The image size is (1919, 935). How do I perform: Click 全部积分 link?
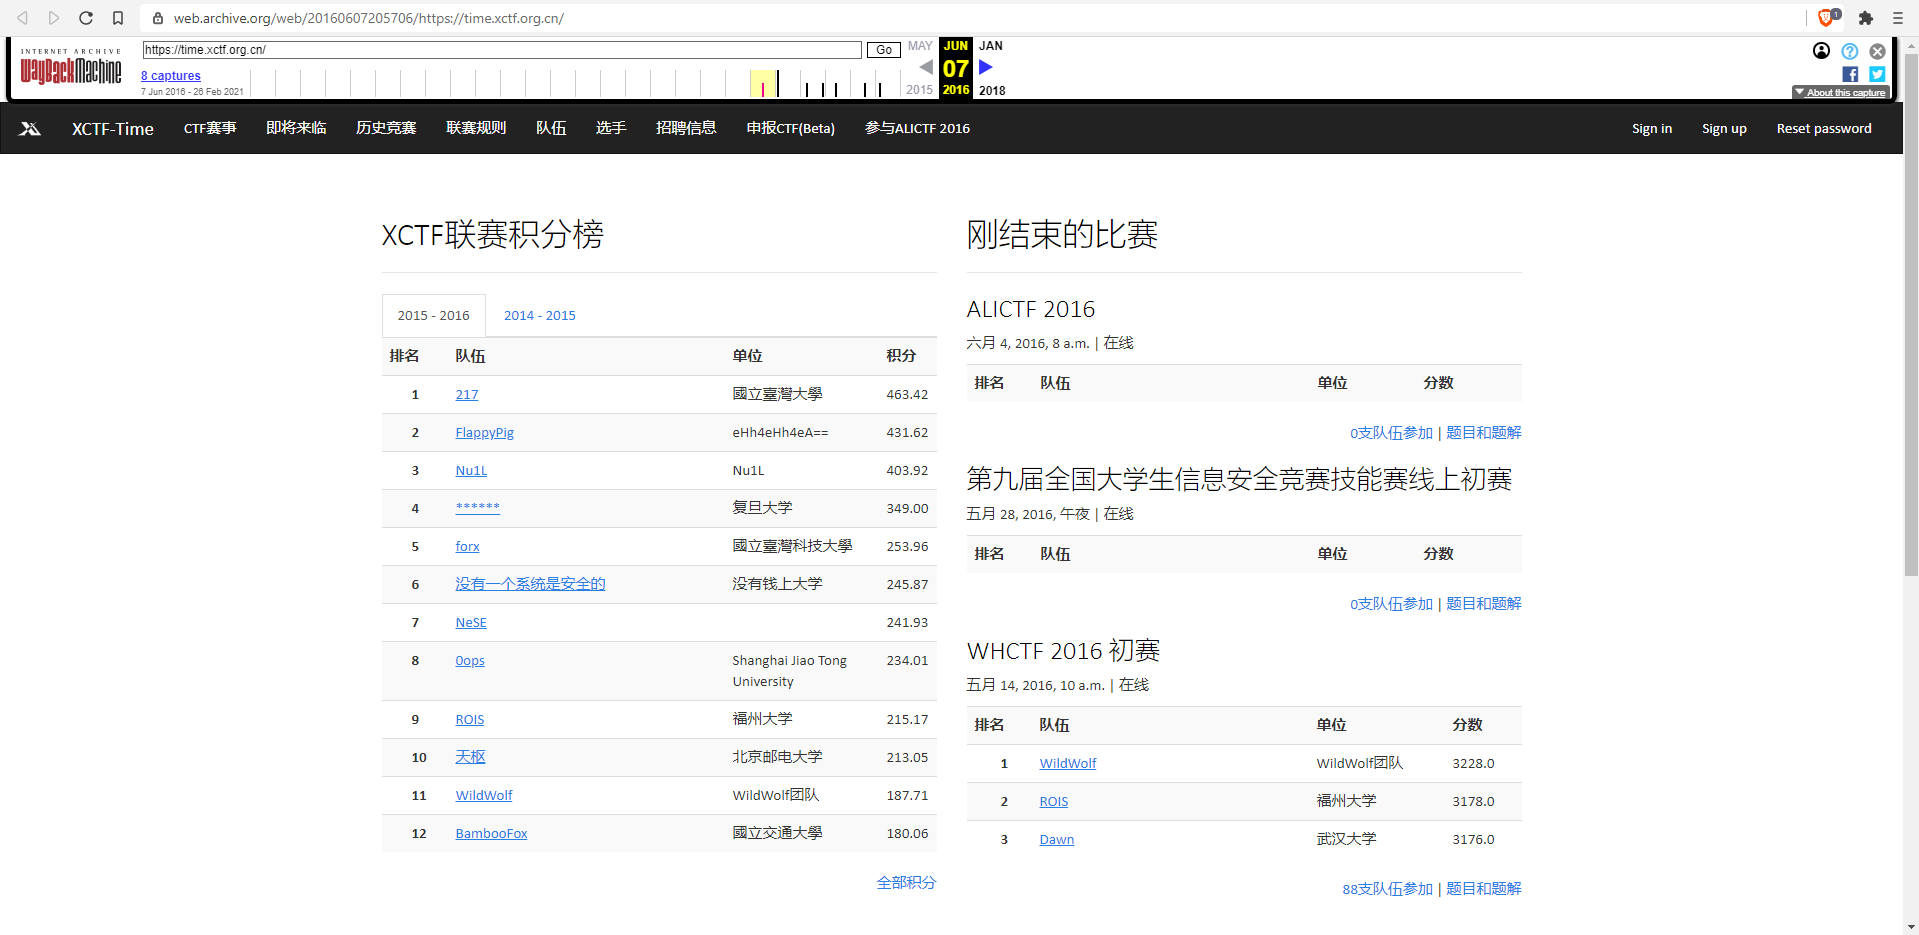click(906, 883)
